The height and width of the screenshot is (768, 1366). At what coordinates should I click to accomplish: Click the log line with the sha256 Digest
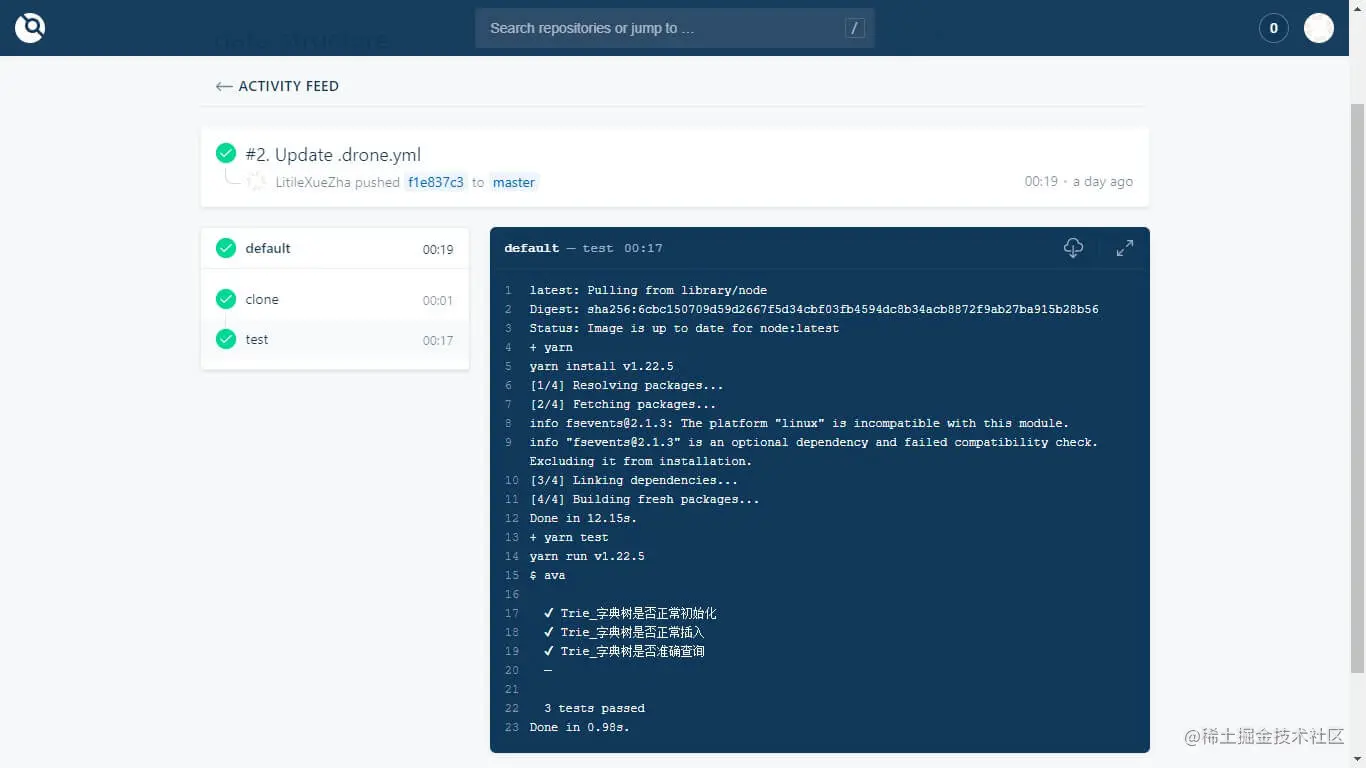(x=814, y=310)
